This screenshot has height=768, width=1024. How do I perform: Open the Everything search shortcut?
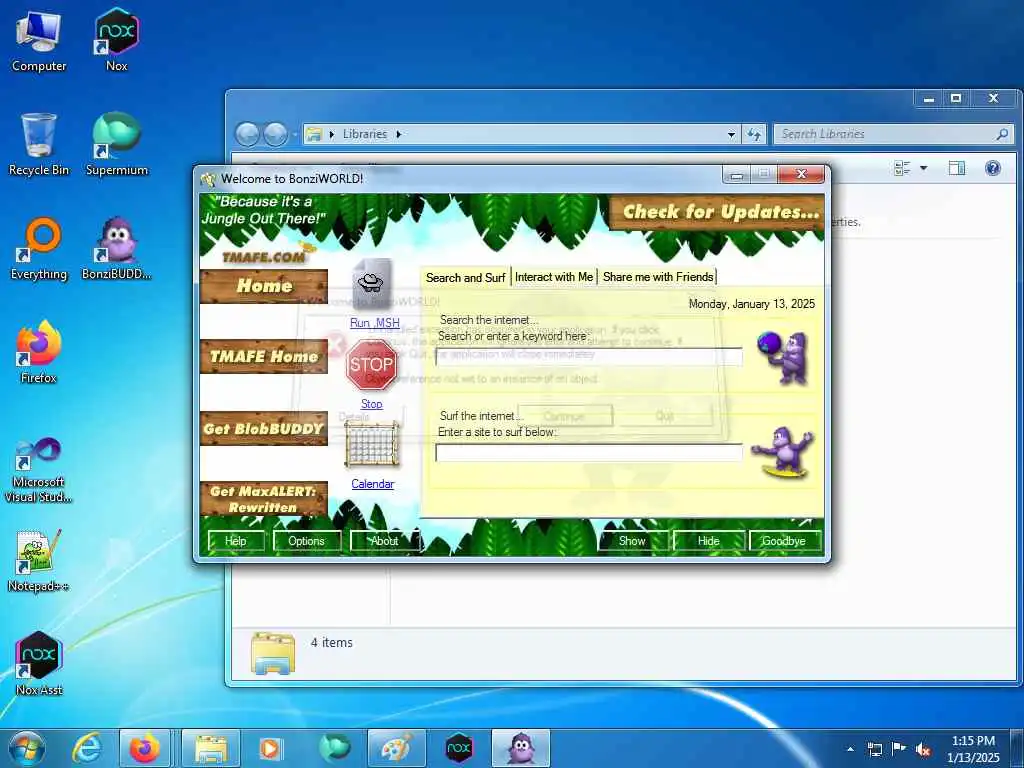pyautogui.click(x=39, y=248)
